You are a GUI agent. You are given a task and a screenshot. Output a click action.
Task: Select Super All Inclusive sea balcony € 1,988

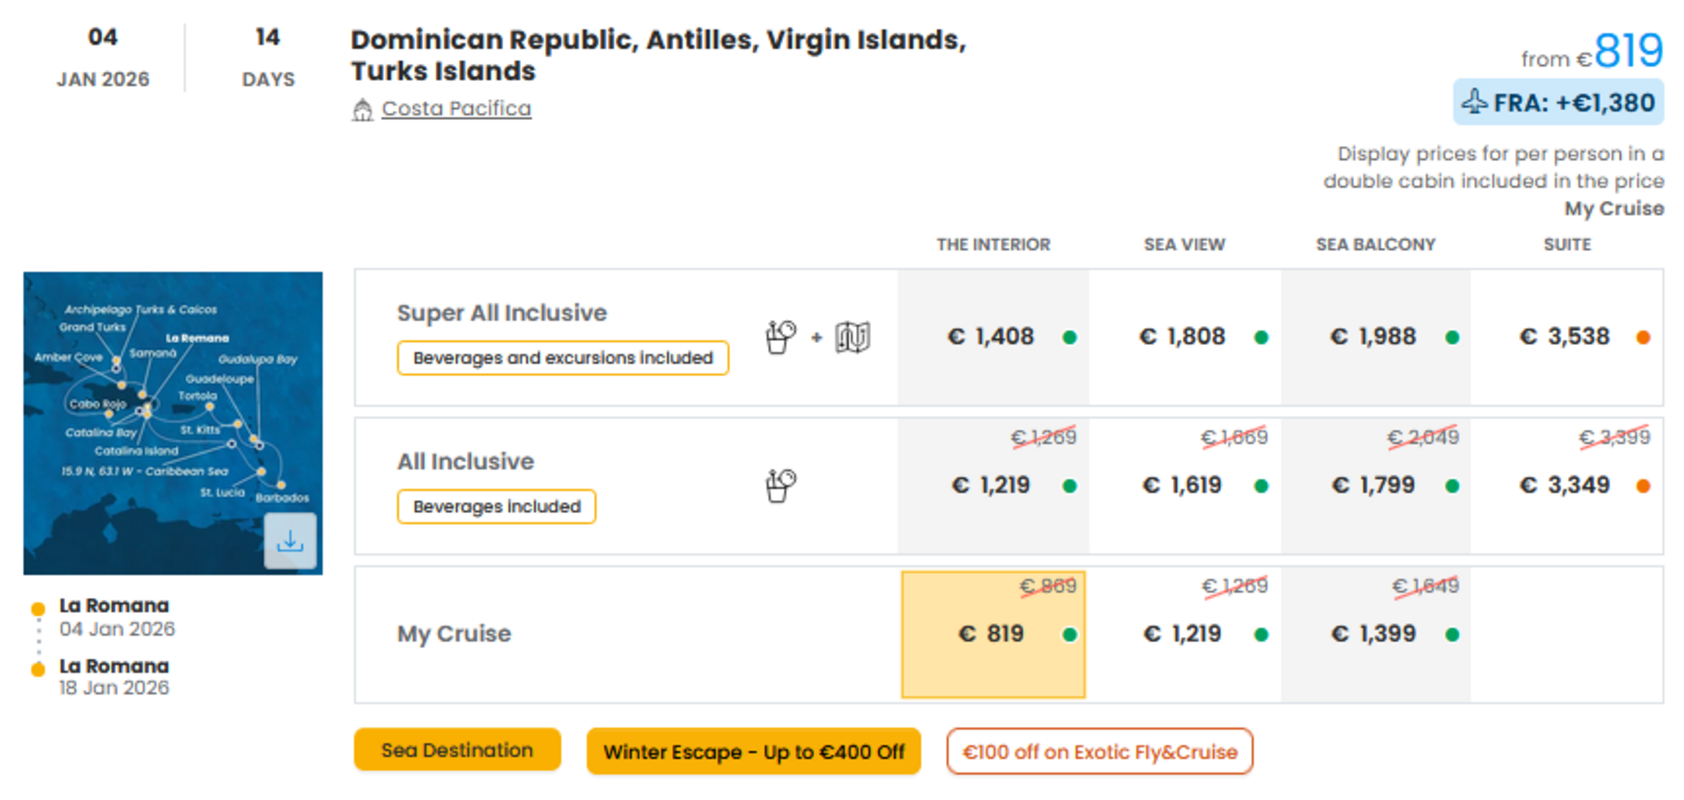[1376, 337]
